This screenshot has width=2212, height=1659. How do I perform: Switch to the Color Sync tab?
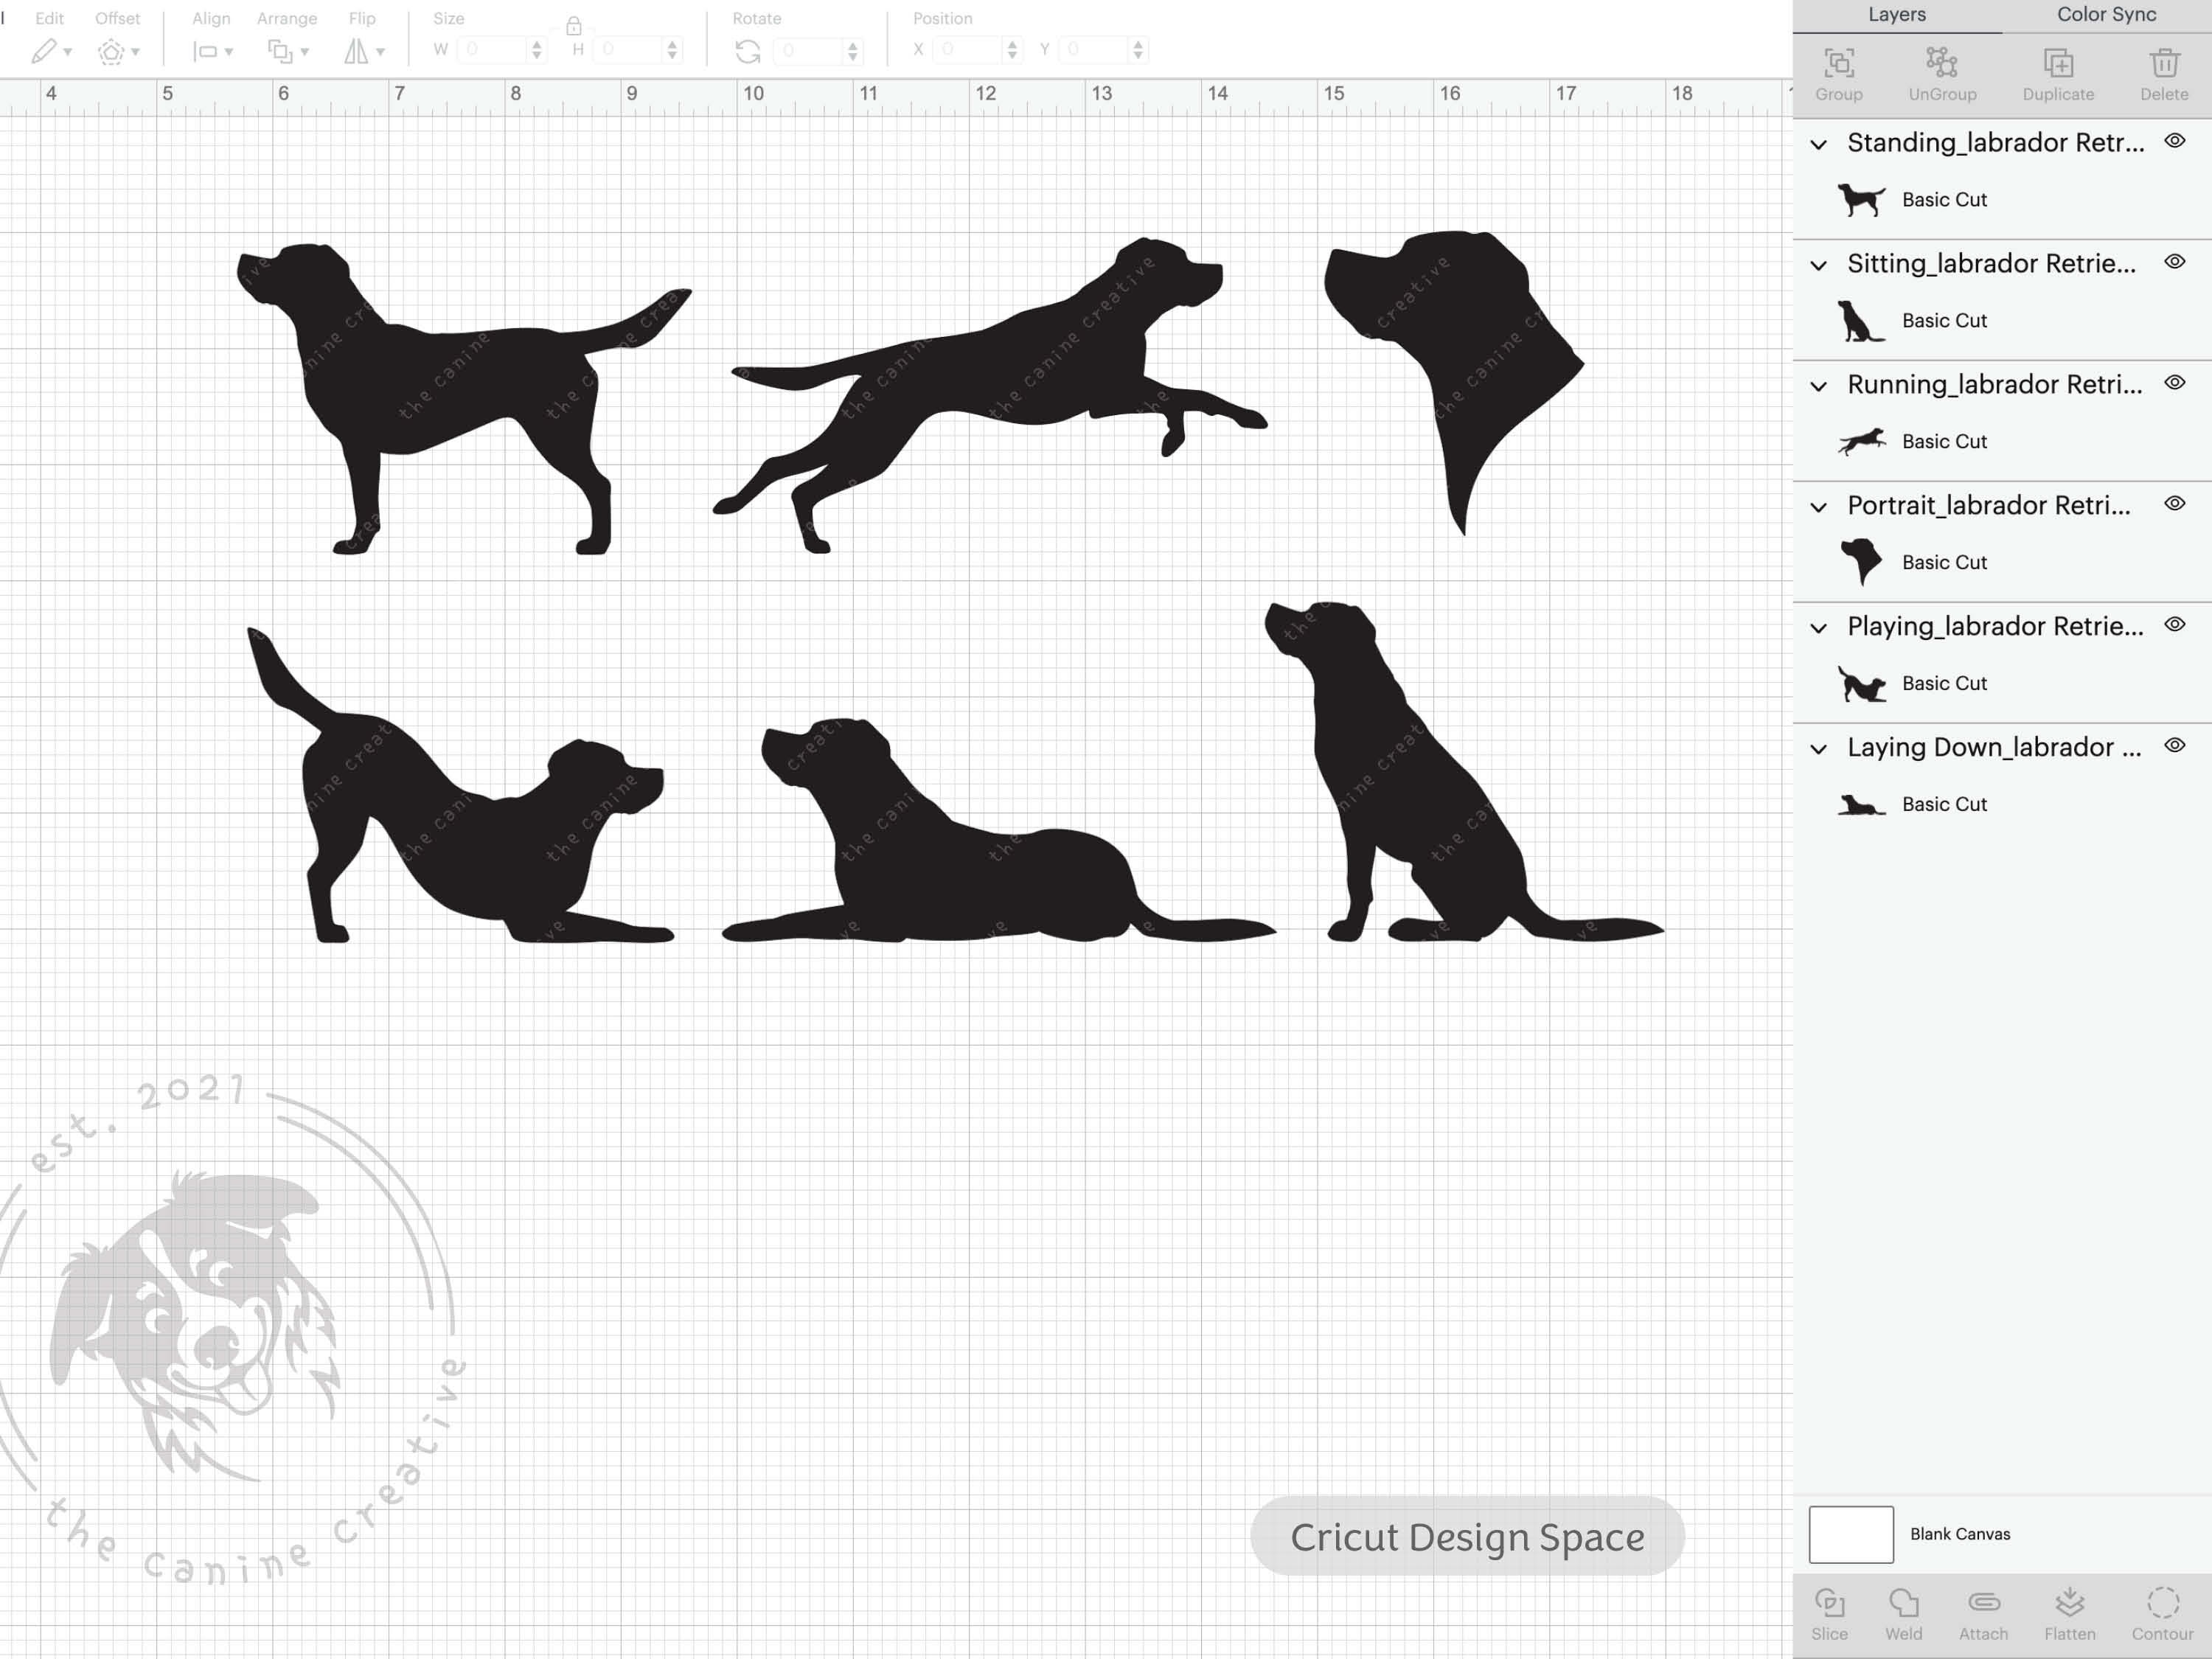coord(2106,15)
